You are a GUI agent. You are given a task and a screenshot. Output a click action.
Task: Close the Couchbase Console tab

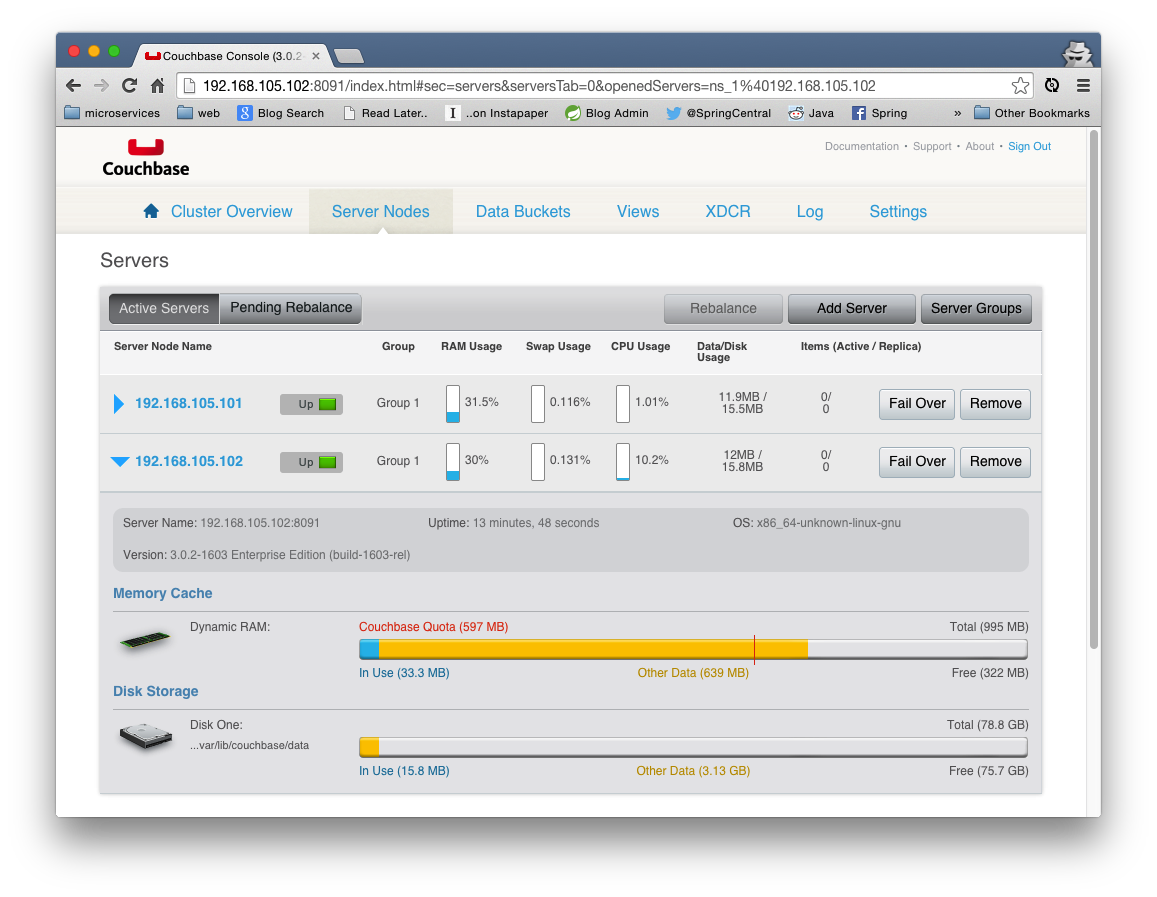(x=316, y=56)
